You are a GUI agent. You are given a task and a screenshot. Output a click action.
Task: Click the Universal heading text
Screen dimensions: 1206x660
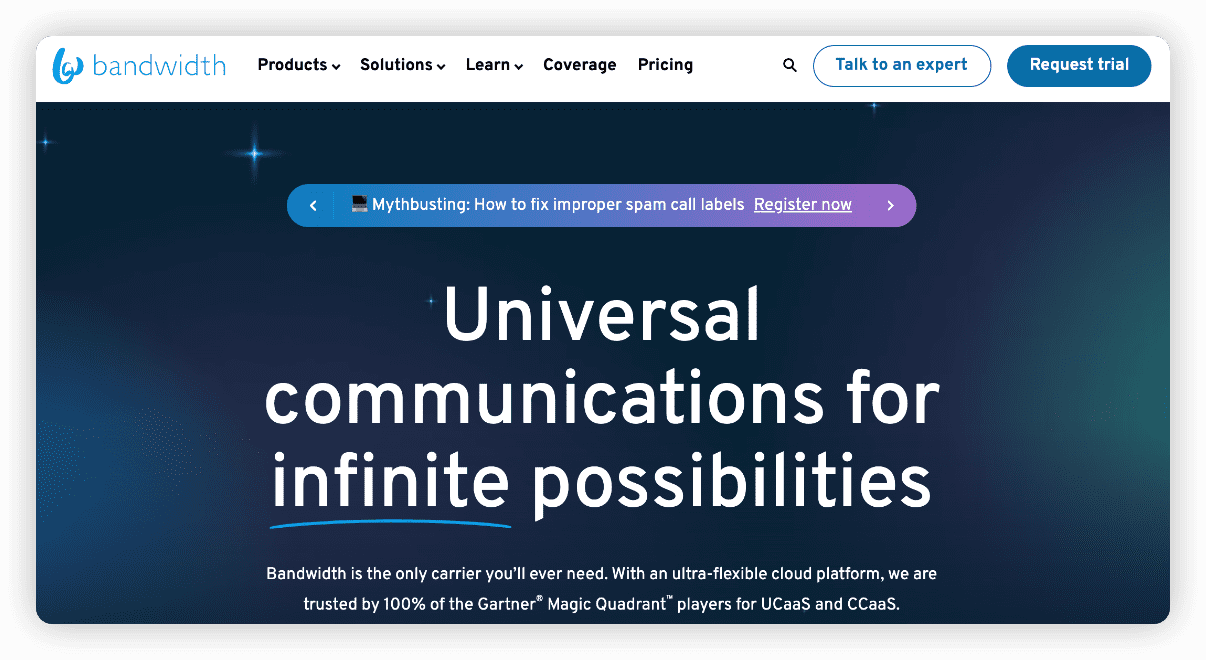coord(602,315)
